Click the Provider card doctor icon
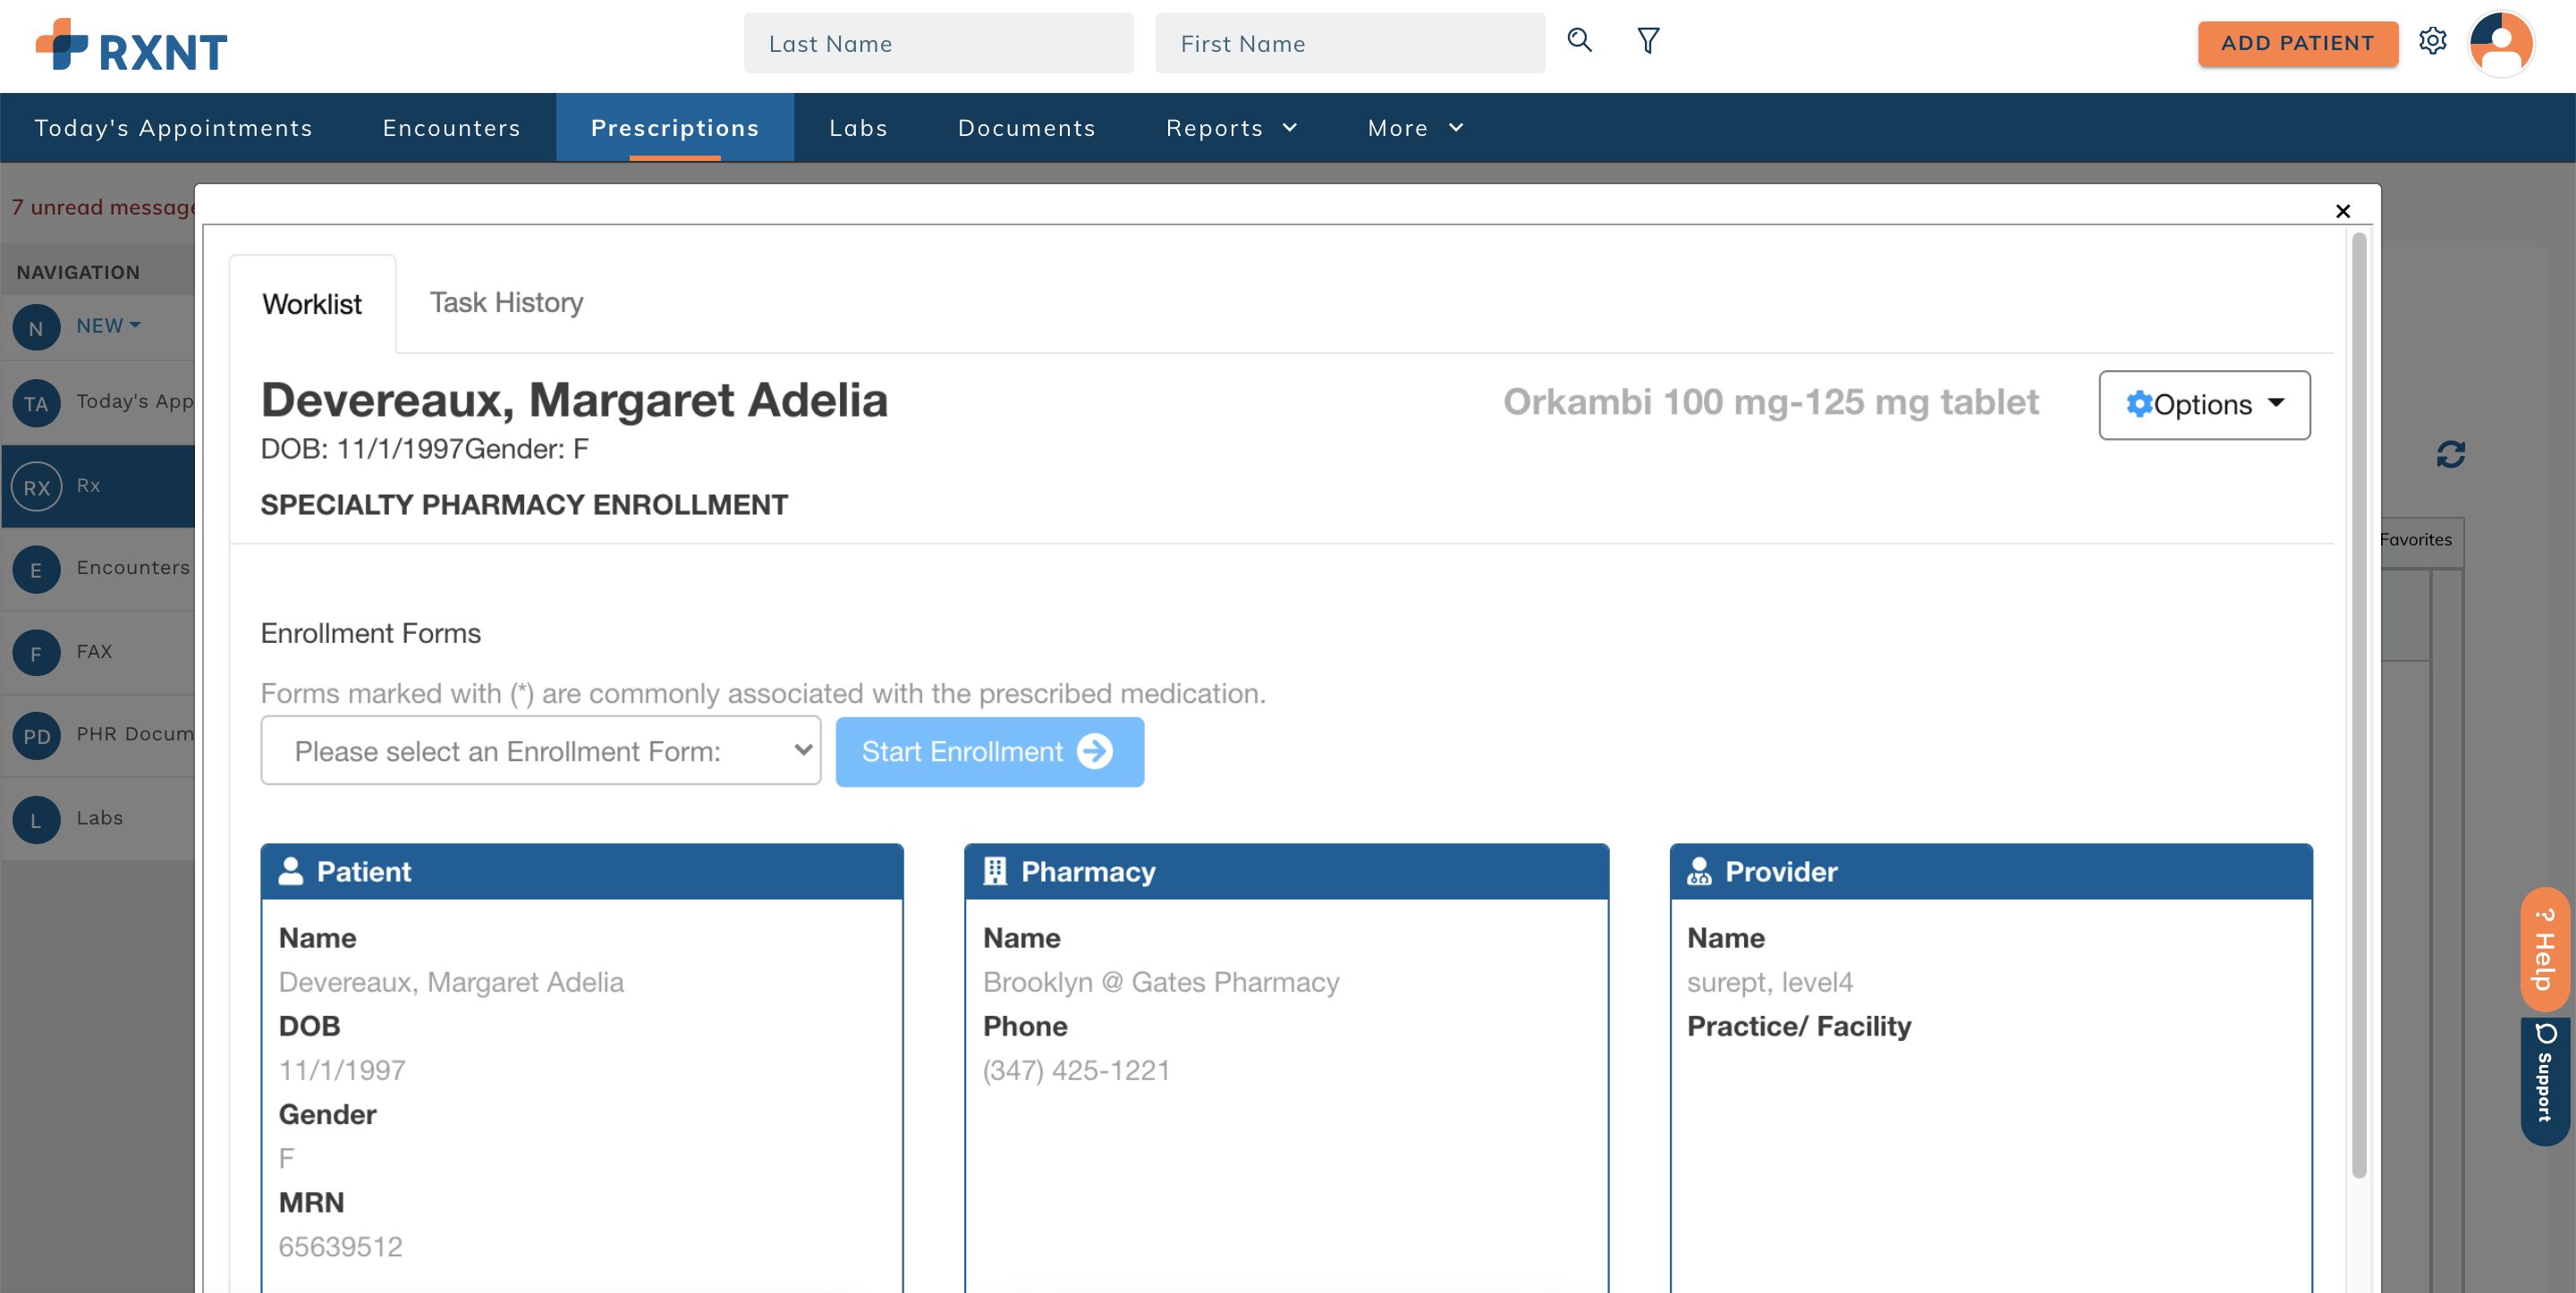The width and height of the screenshot is (2576, 1293). click(x=1698, y=871)
